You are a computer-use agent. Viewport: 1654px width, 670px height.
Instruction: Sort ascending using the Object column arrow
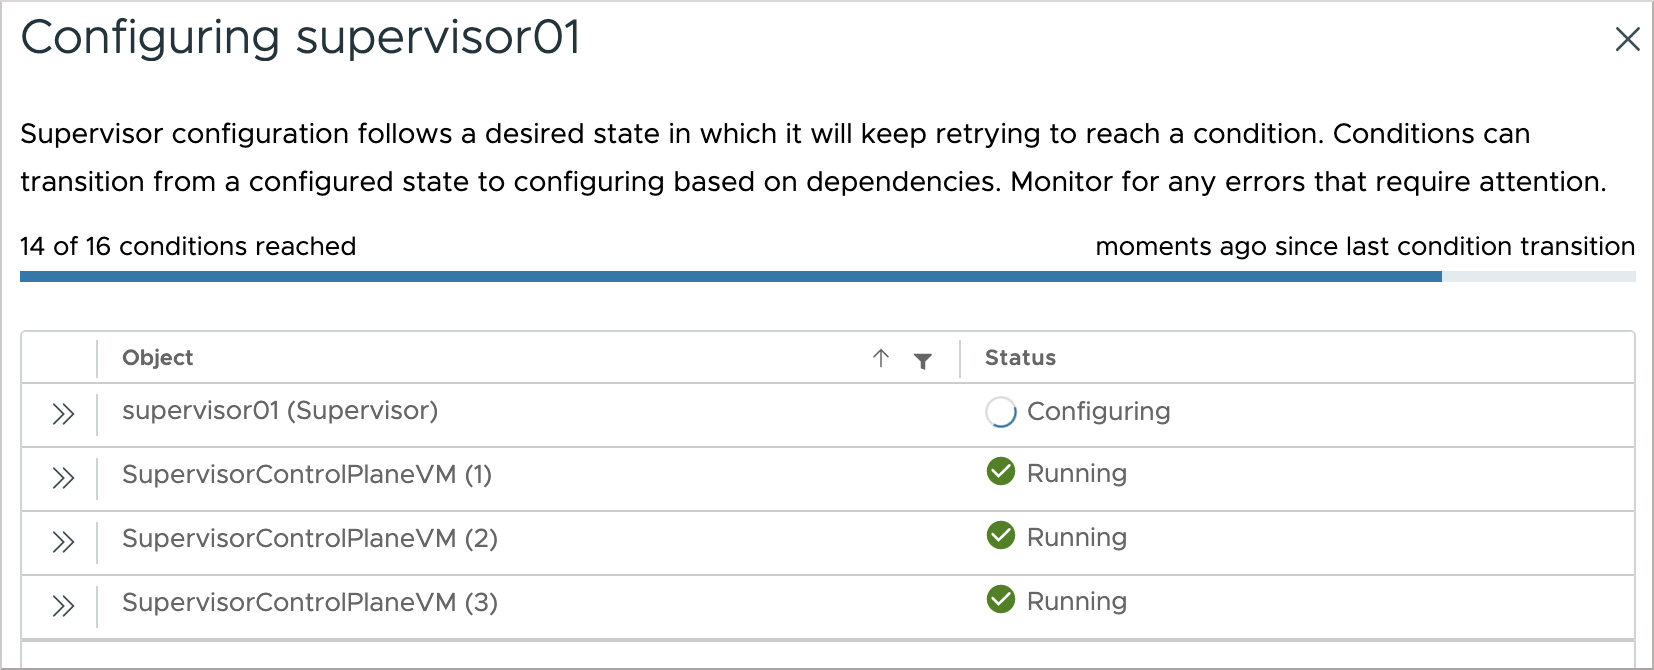(x=881, y=358)
